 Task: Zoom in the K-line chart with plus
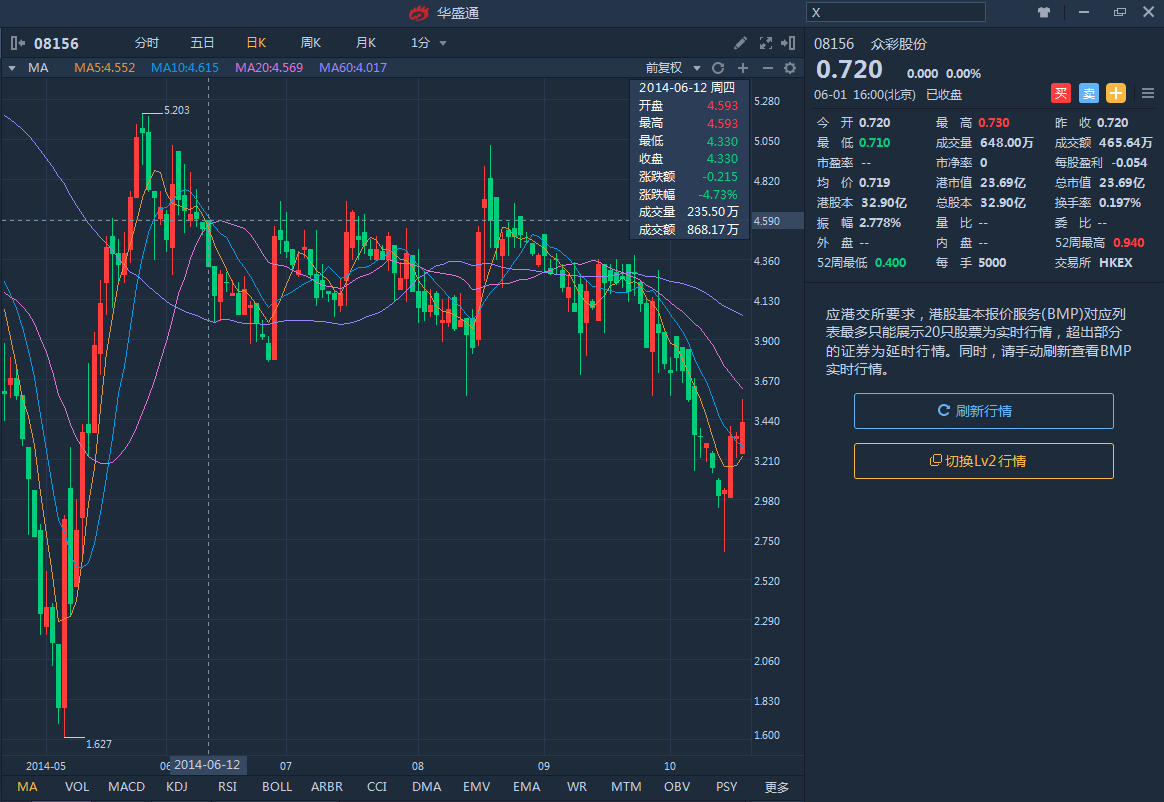743,68
